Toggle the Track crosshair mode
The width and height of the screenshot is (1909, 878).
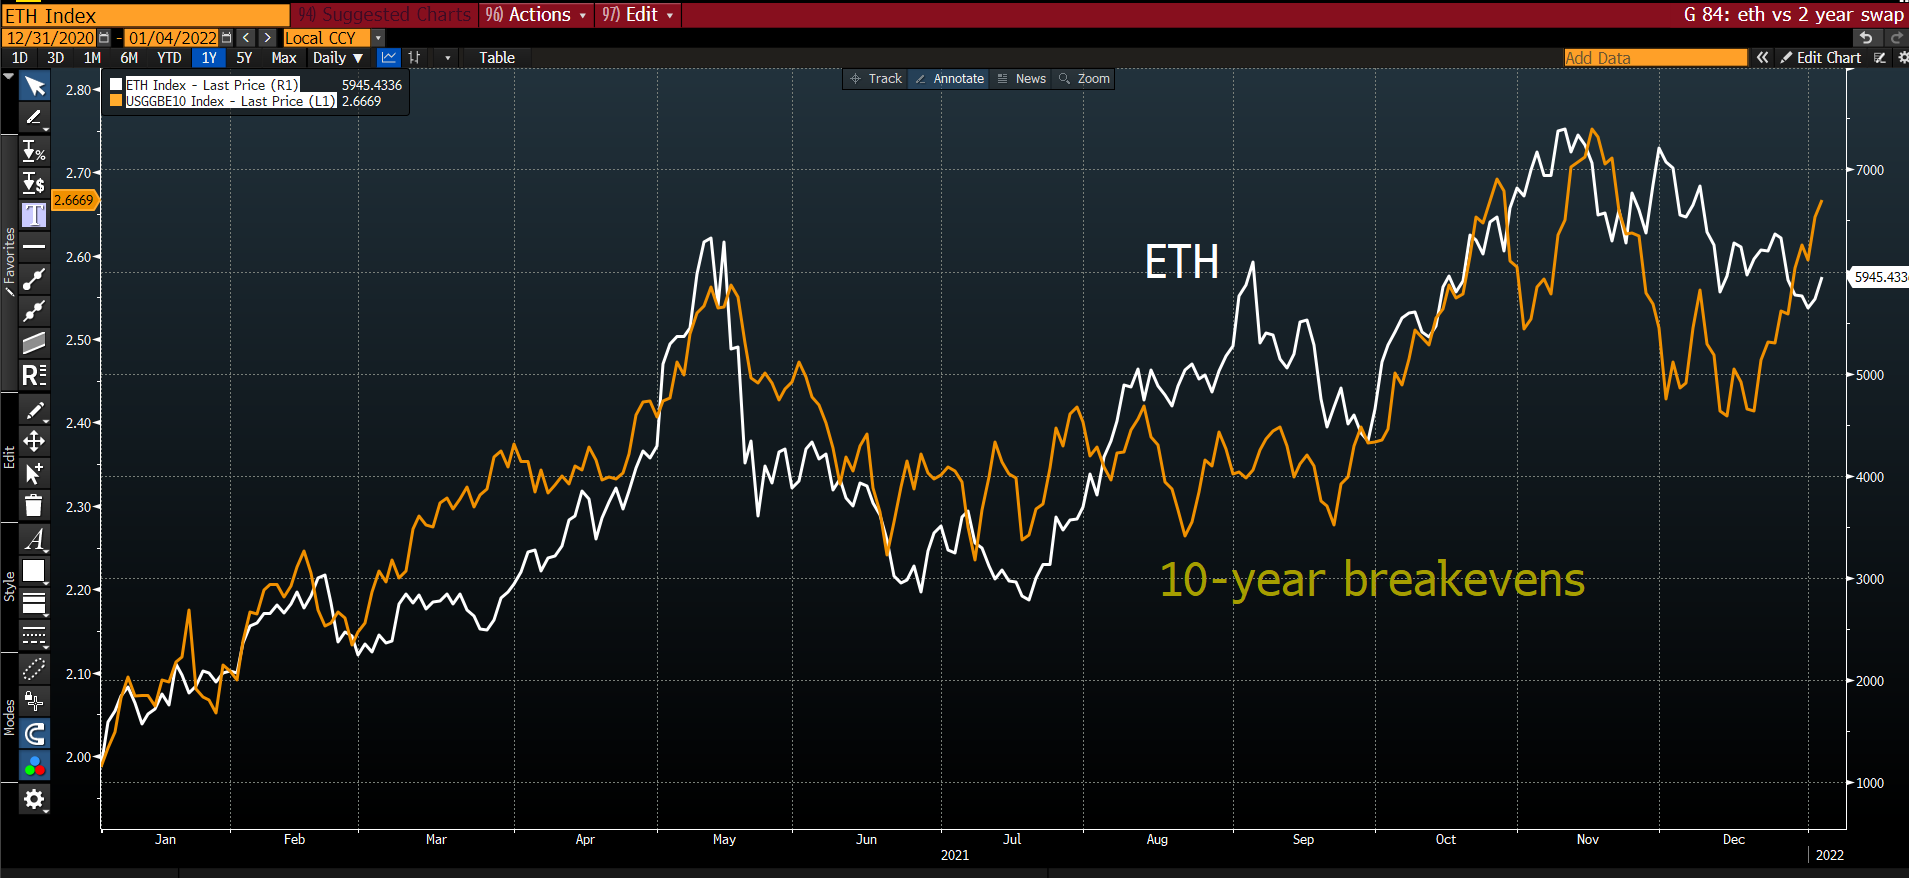point(875,79)
